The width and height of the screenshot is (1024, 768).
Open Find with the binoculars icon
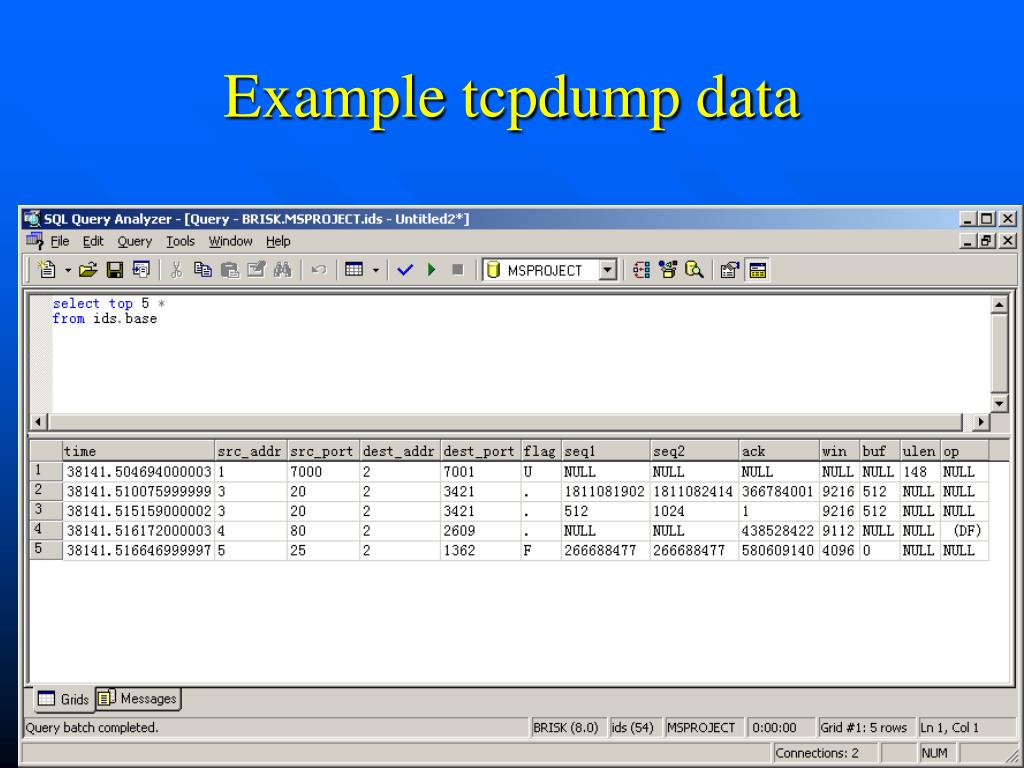tap(282, 270)
